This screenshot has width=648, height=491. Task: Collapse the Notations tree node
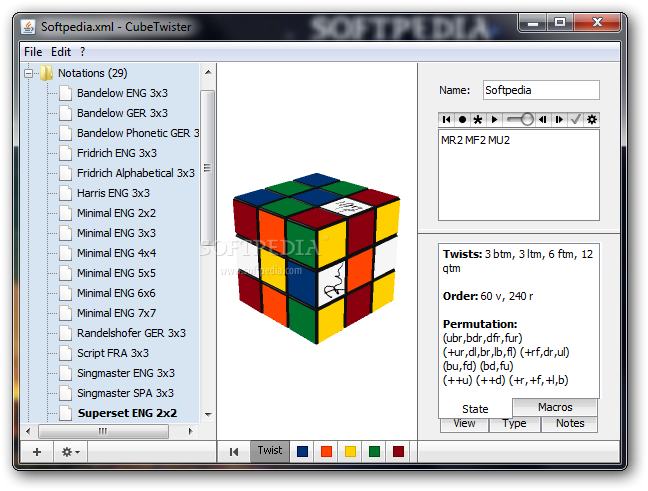29,74
